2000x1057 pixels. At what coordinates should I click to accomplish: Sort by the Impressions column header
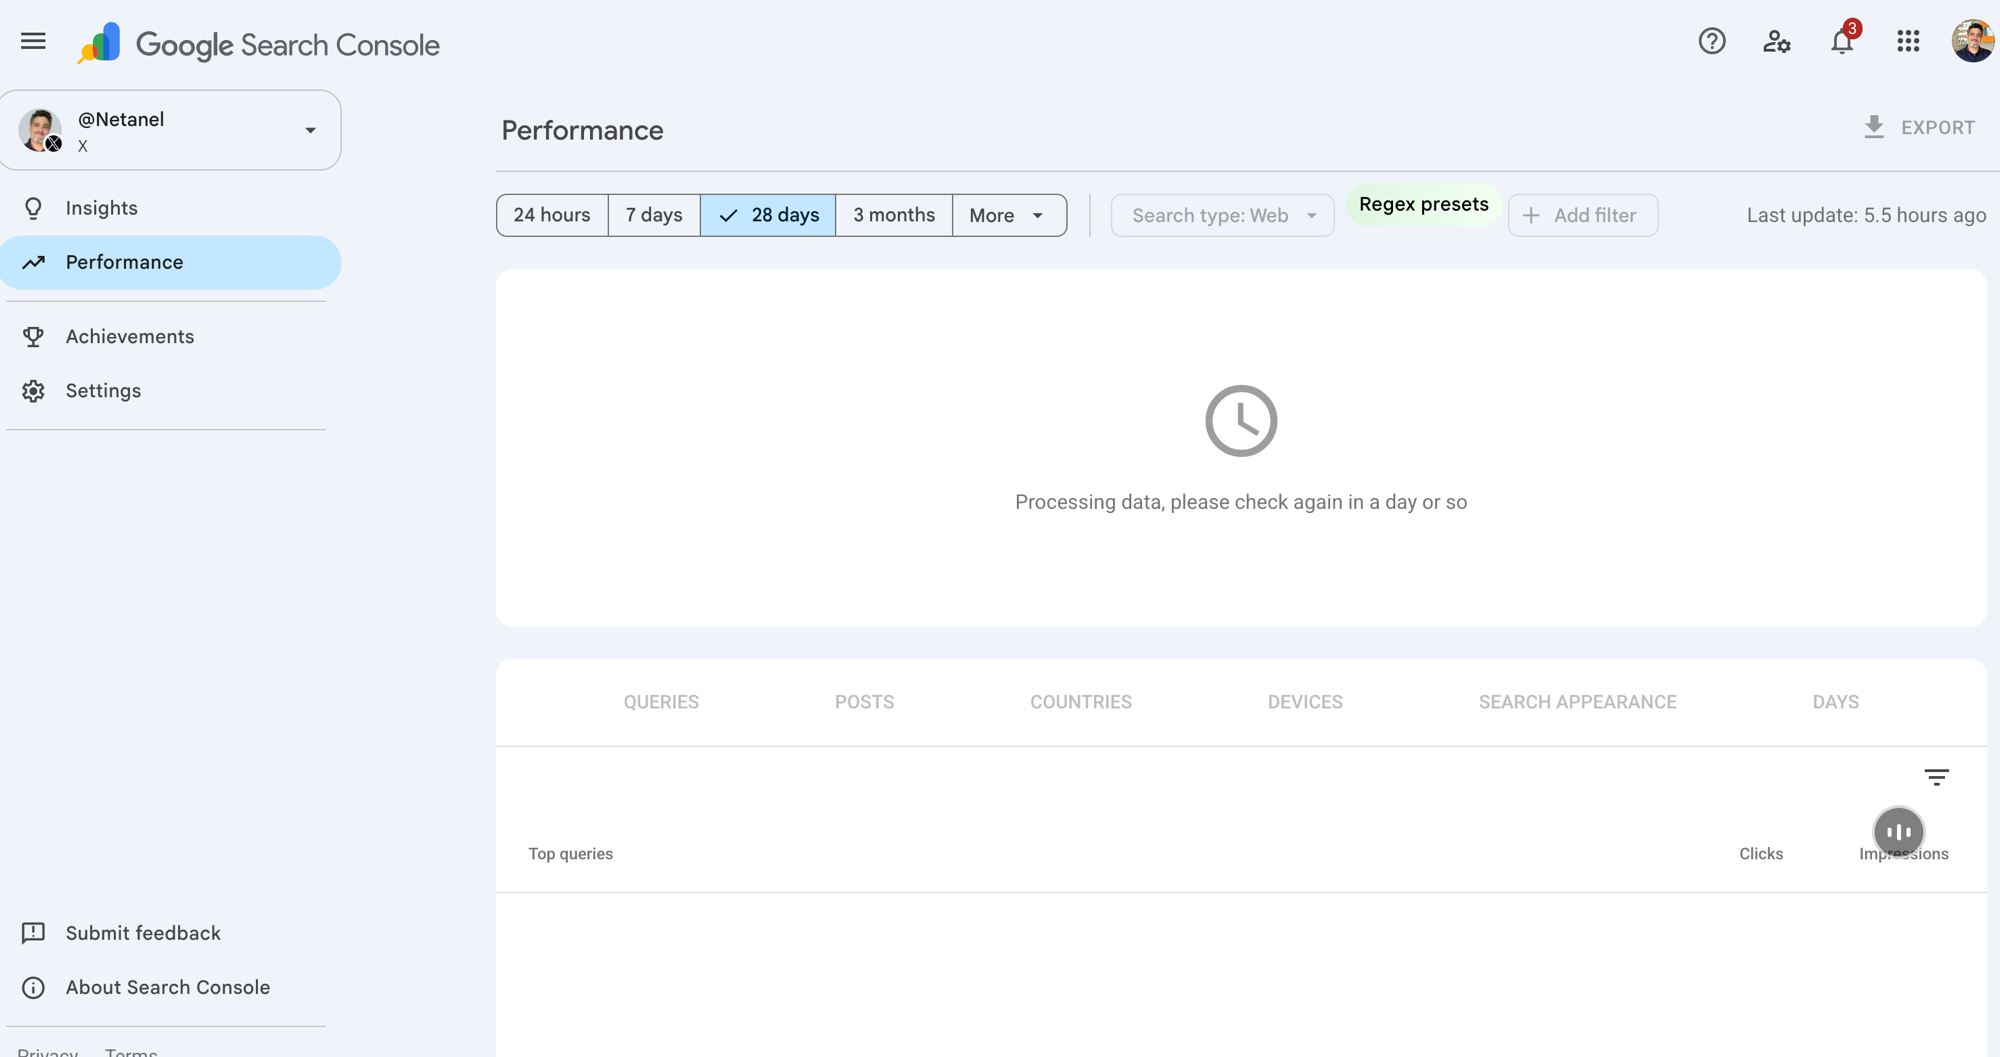click(x=1903, y=854)
